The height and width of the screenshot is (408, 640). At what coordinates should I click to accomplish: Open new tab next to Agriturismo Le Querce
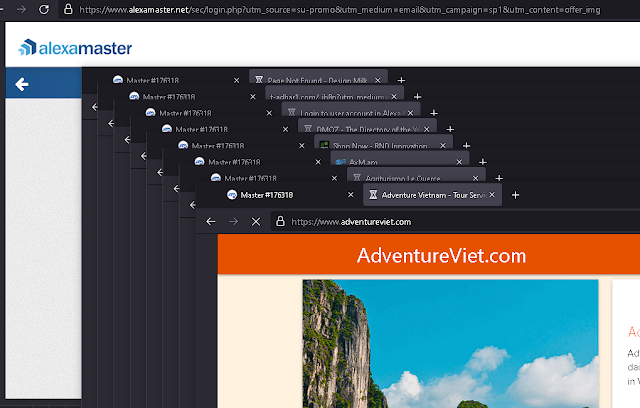(x=499, y=178)
